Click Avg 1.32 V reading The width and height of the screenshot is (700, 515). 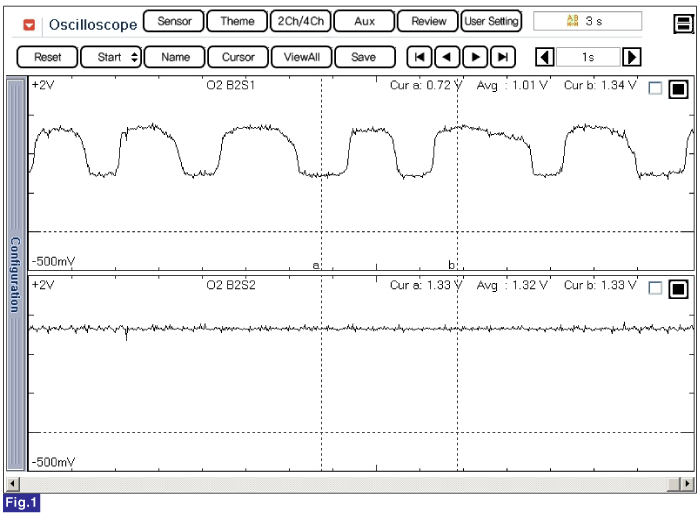click(512, 285)
